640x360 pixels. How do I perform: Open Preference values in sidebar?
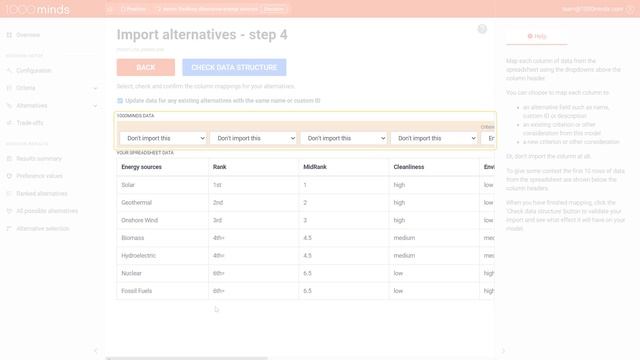coord(39,176)
